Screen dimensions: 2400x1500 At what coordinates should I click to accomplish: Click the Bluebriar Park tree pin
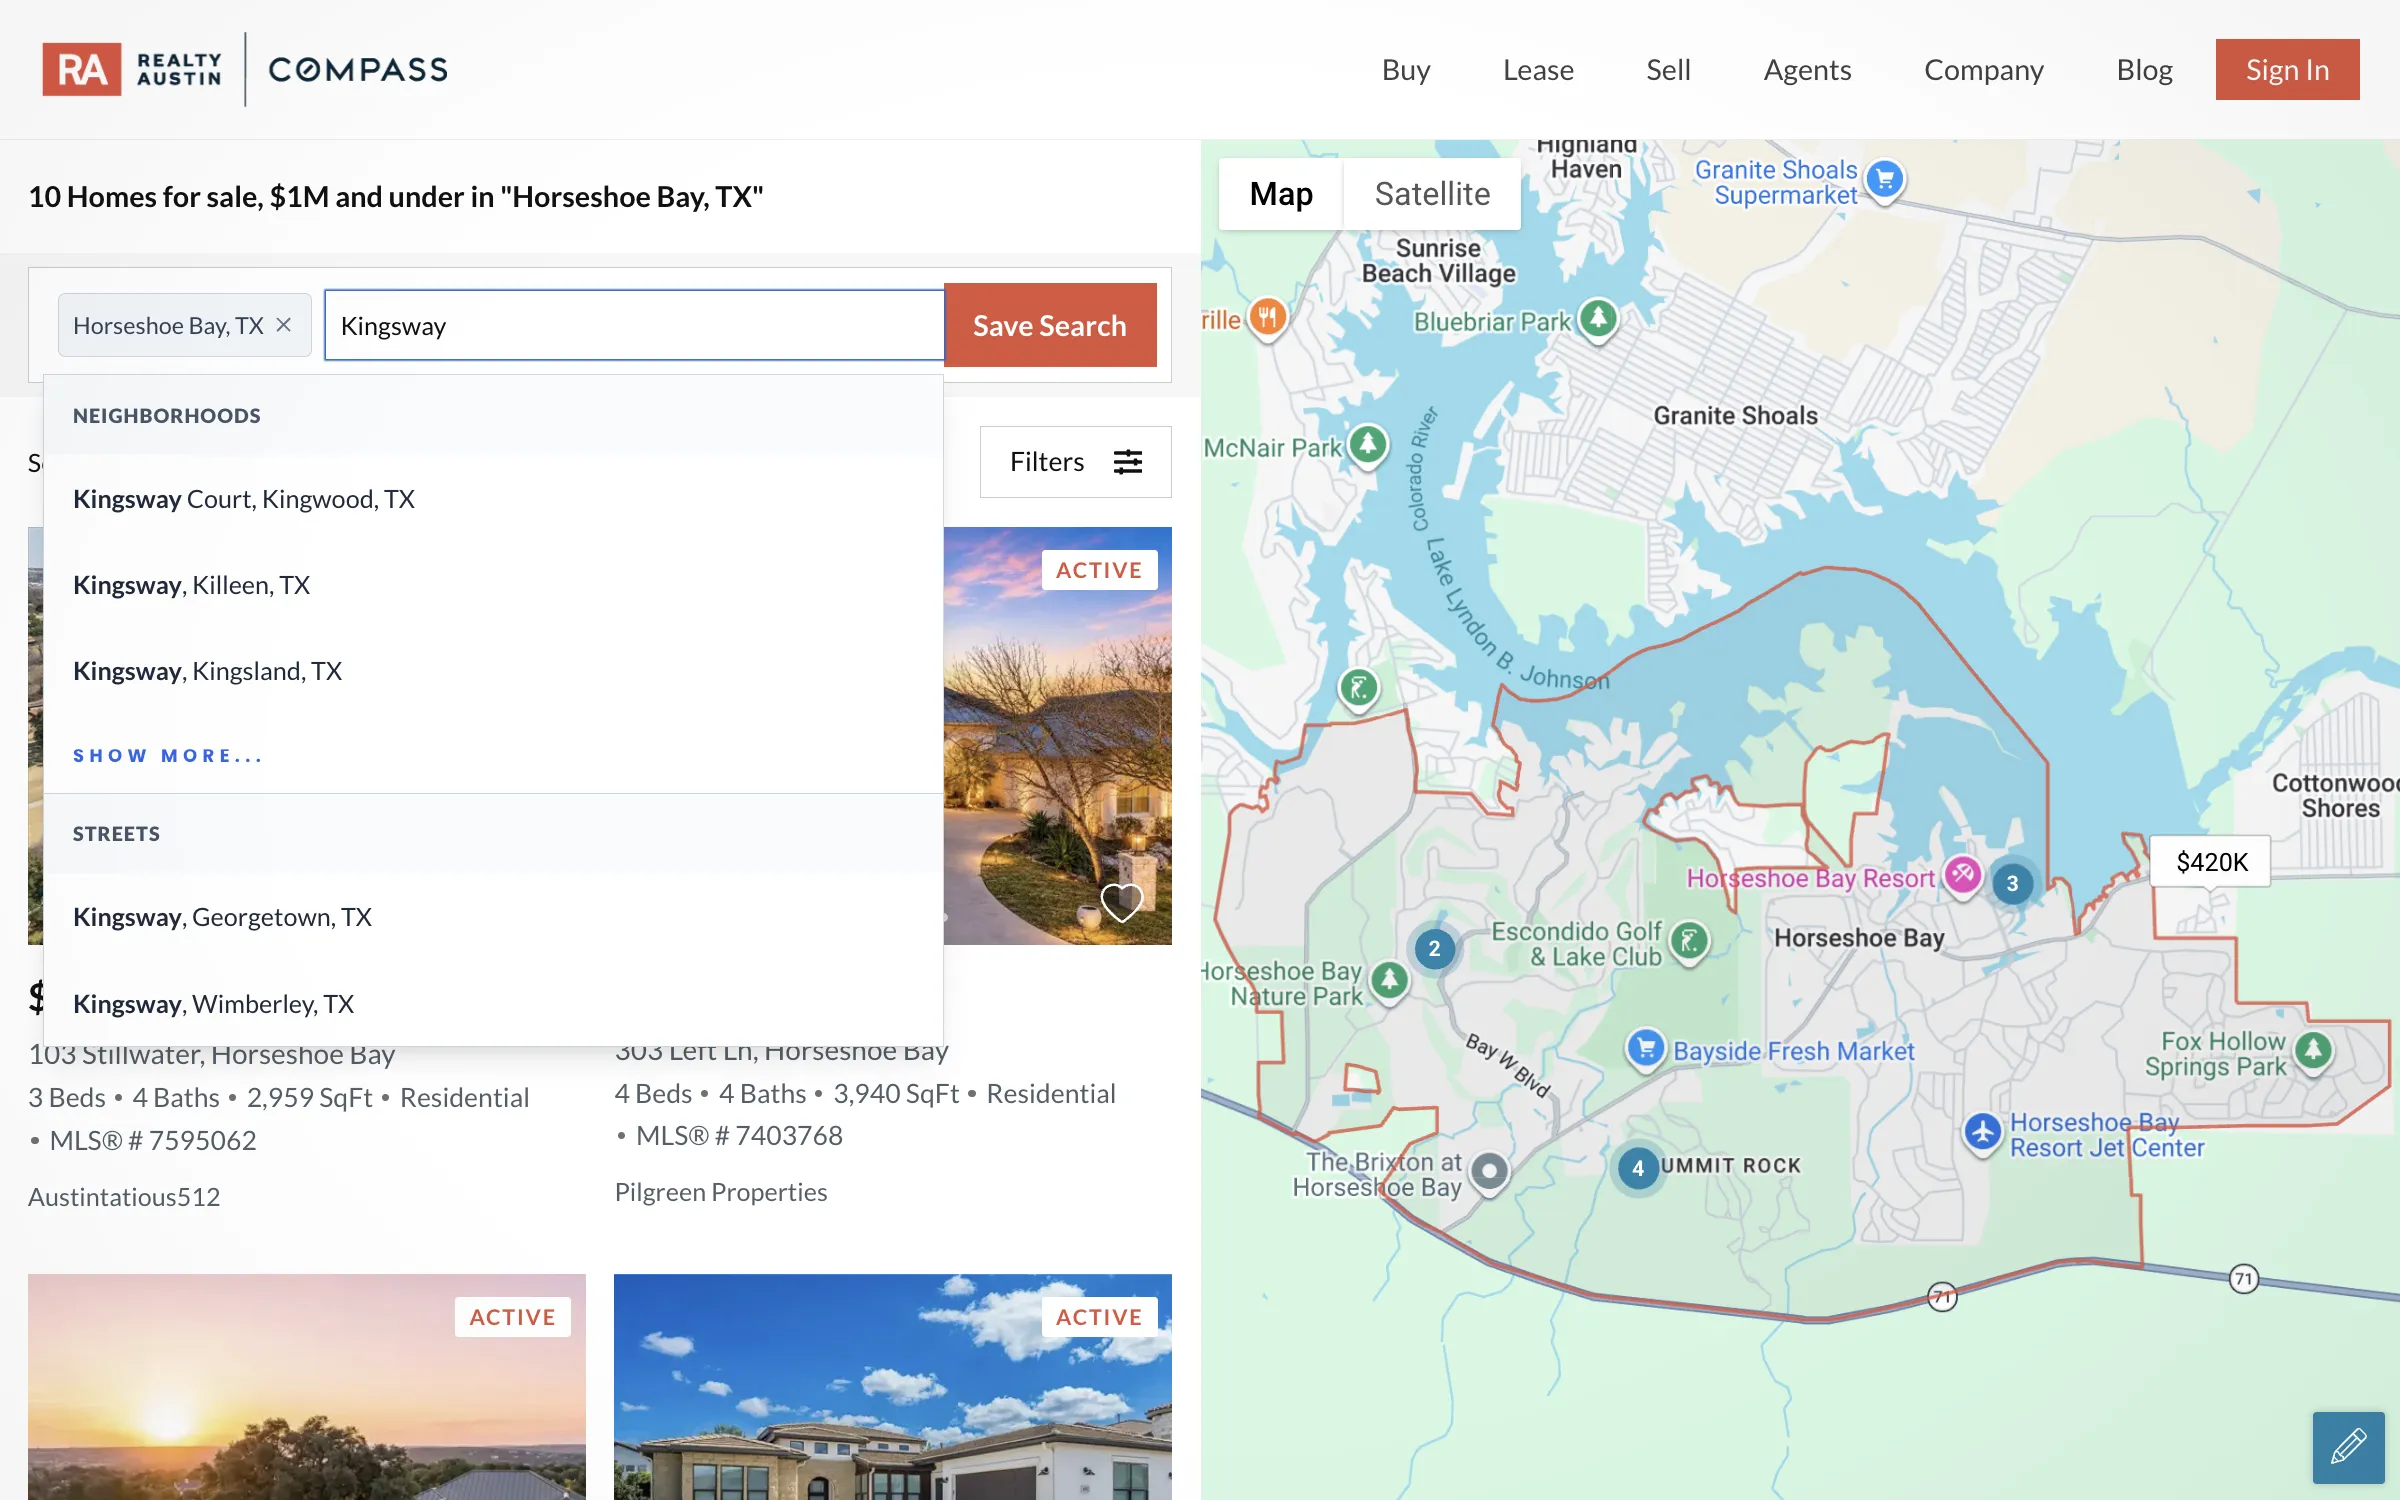pyautogui.click(x=1598, y=320)
